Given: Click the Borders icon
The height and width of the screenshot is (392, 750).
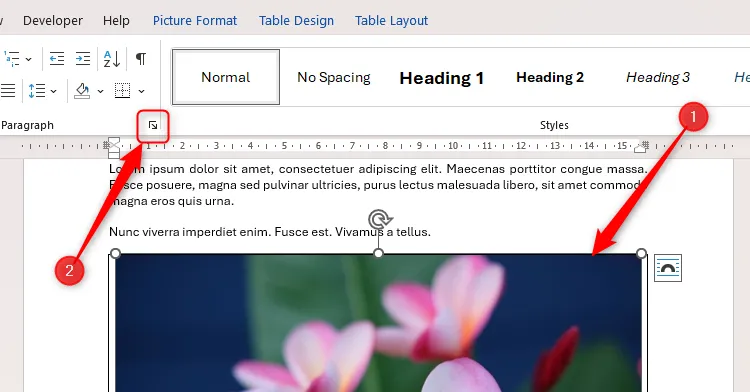Looking at the screenshot, I should click(122, 90).
